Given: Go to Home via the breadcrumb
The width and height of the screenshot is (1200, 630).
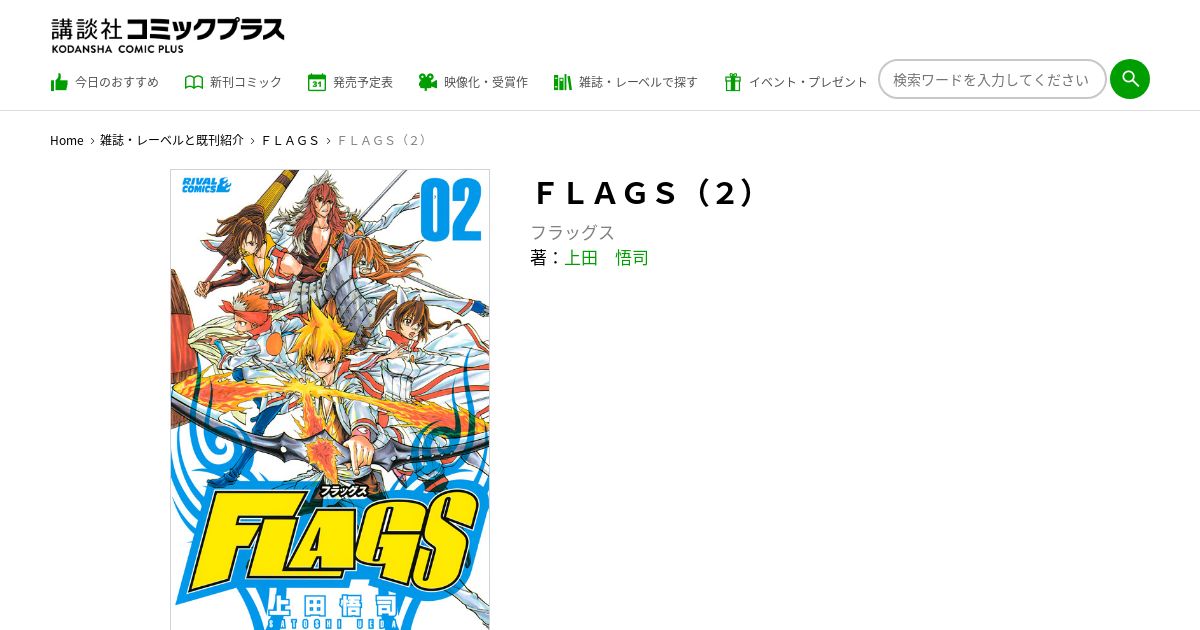Looking at the screenshot, I should tap(67, 141).
